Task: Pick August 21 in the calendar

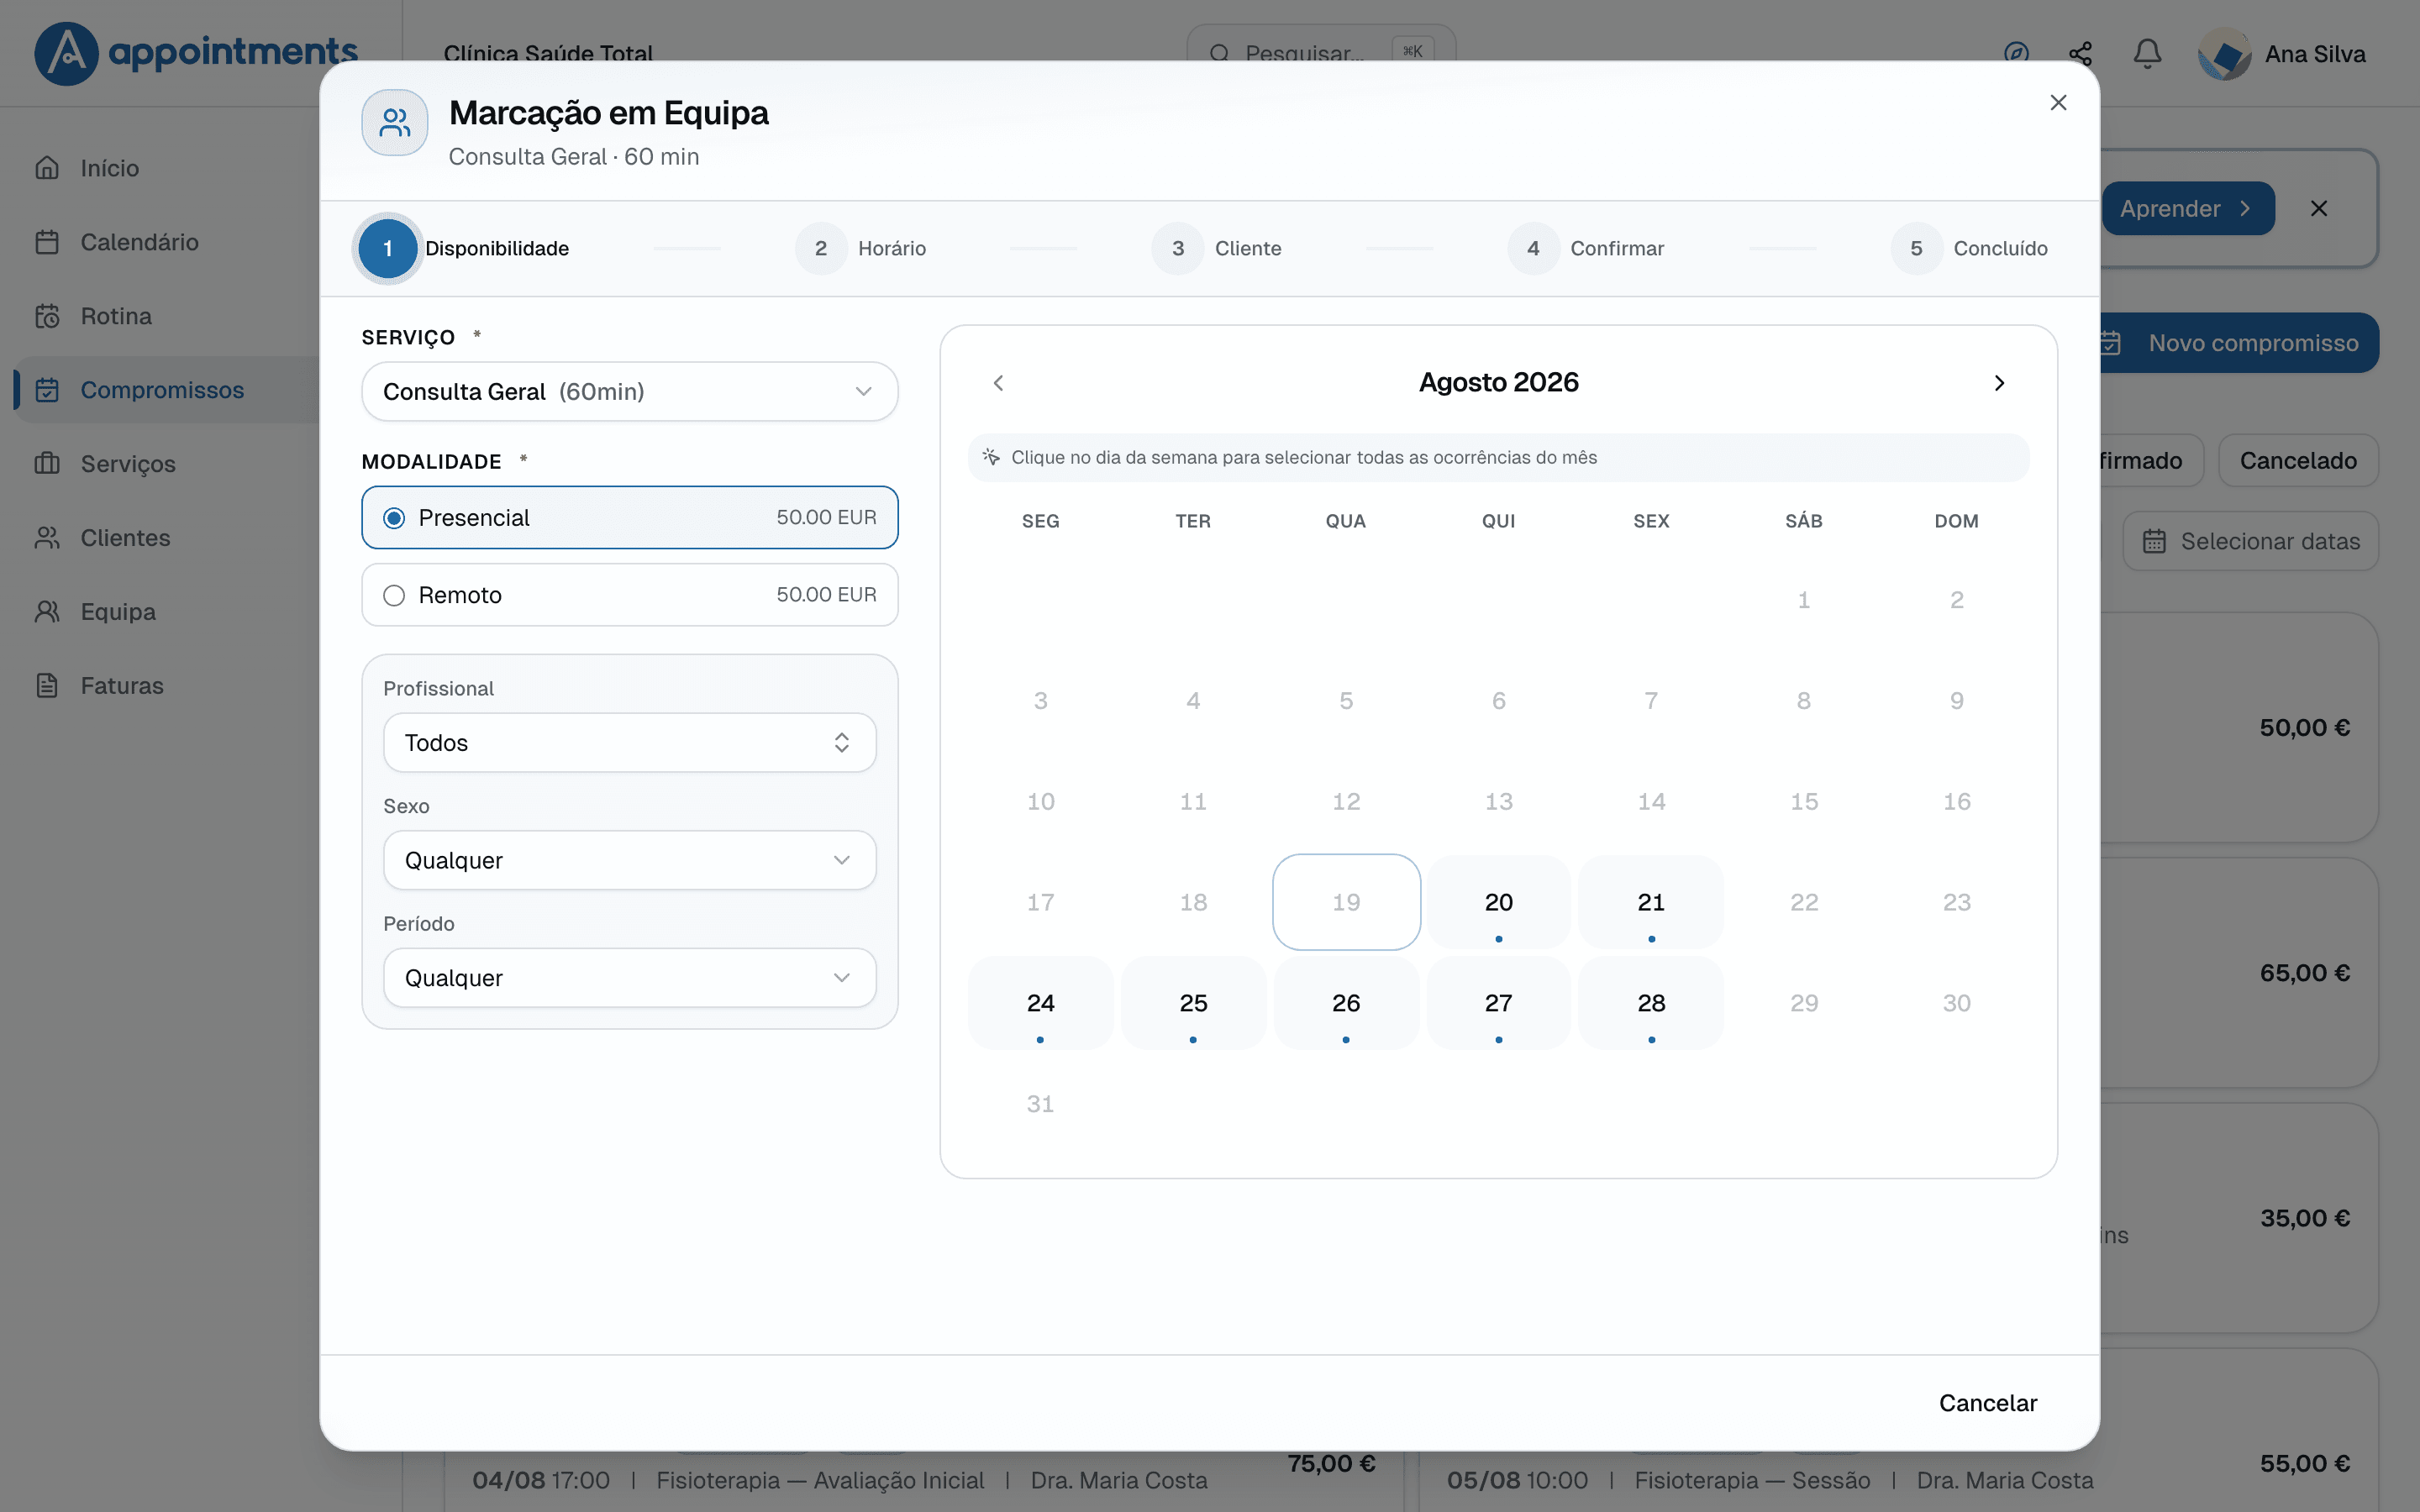Action: coord(1651,903)
